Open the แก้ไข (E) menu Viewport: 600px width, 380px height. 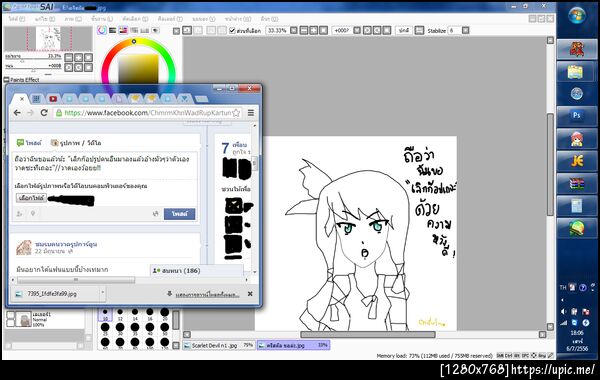45,18
